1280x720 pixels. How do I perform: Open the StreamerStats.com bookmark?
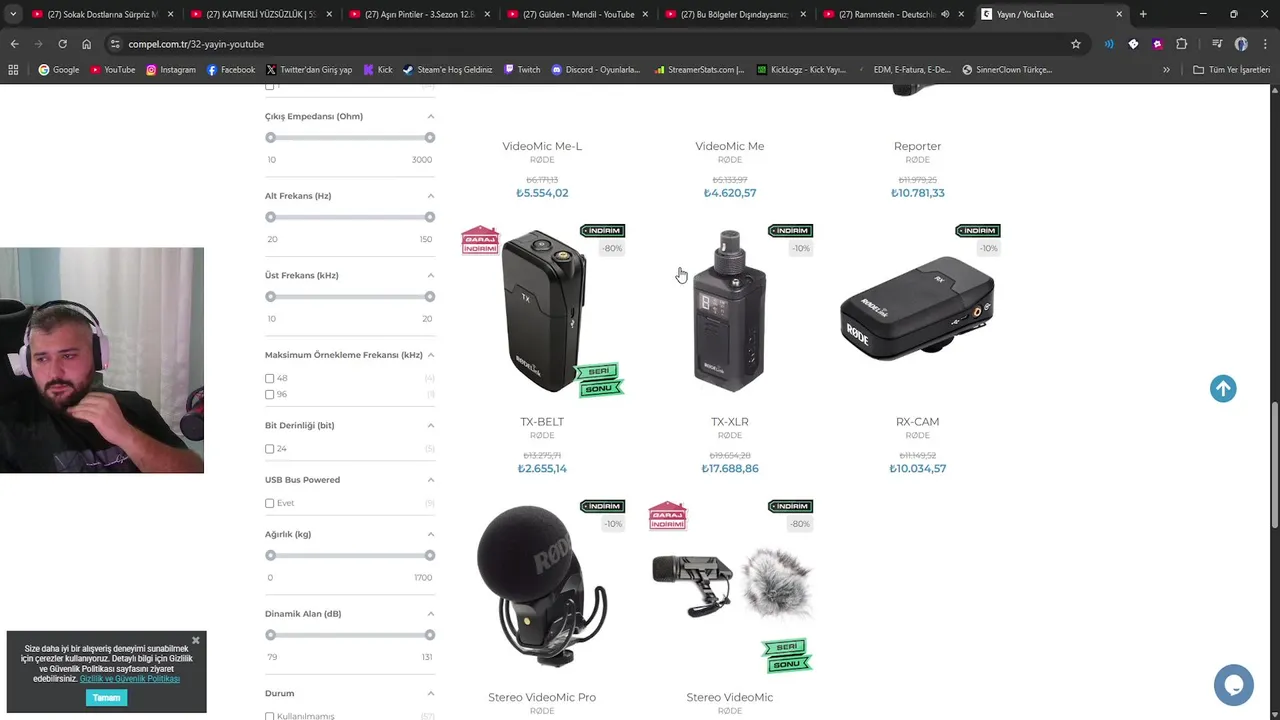coord(699,70)
